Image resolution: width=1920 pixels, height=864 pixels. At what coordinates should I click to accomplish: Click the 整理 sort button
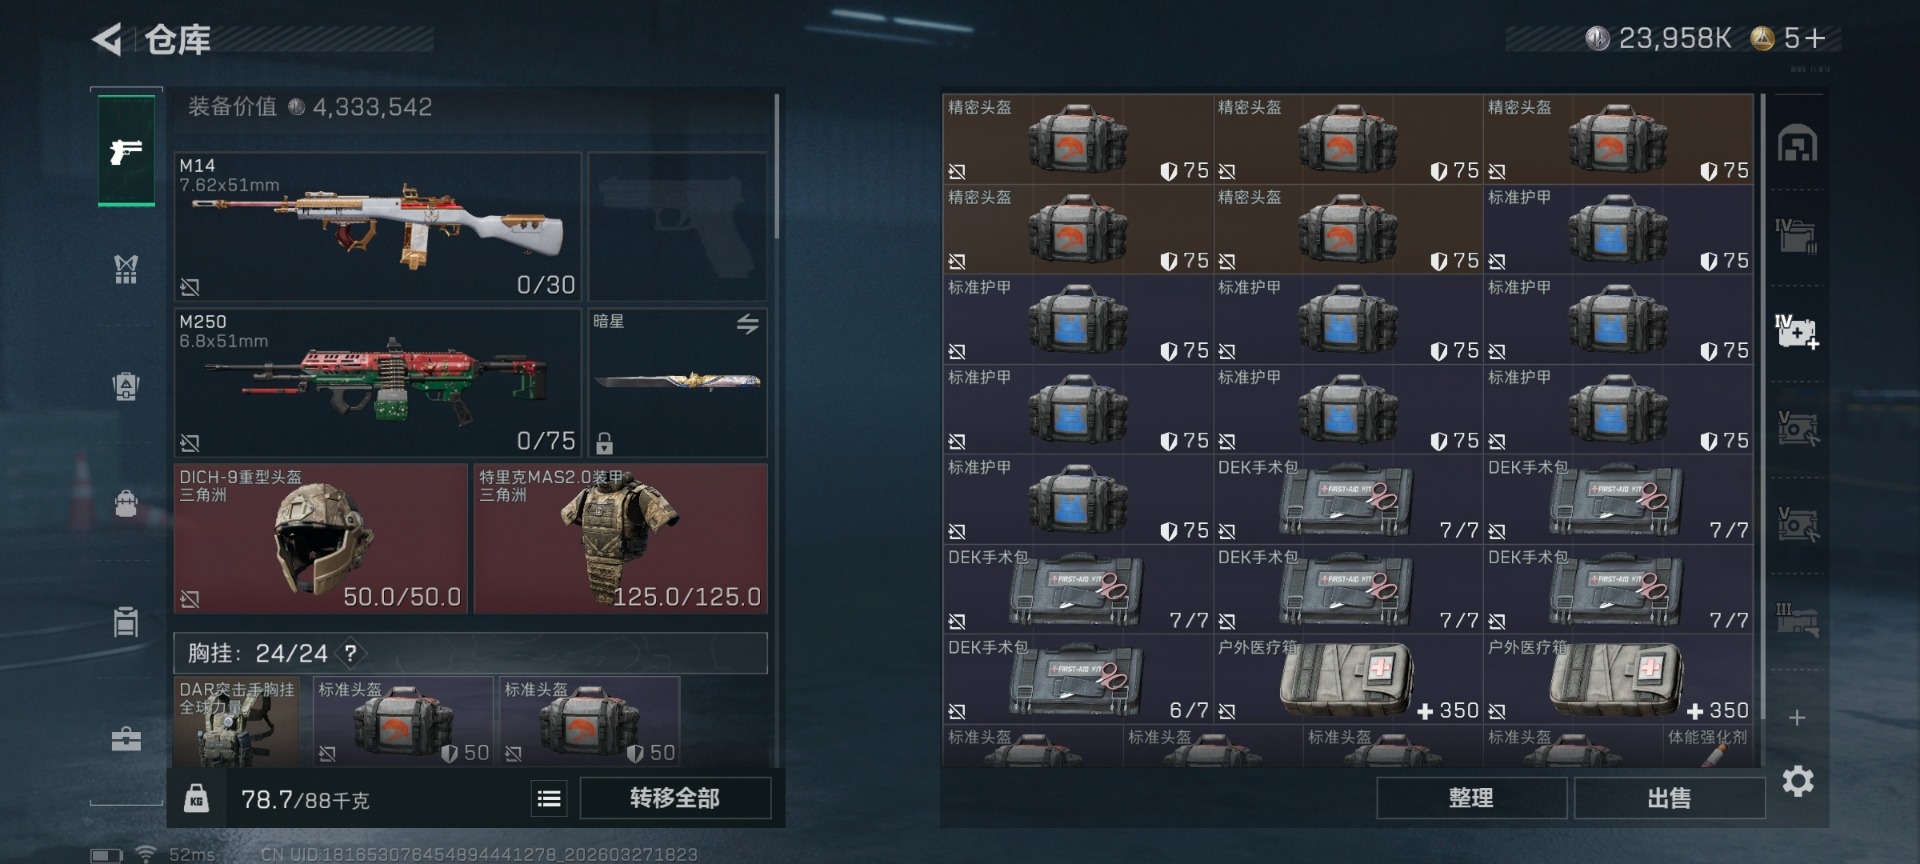point(1471,798)
